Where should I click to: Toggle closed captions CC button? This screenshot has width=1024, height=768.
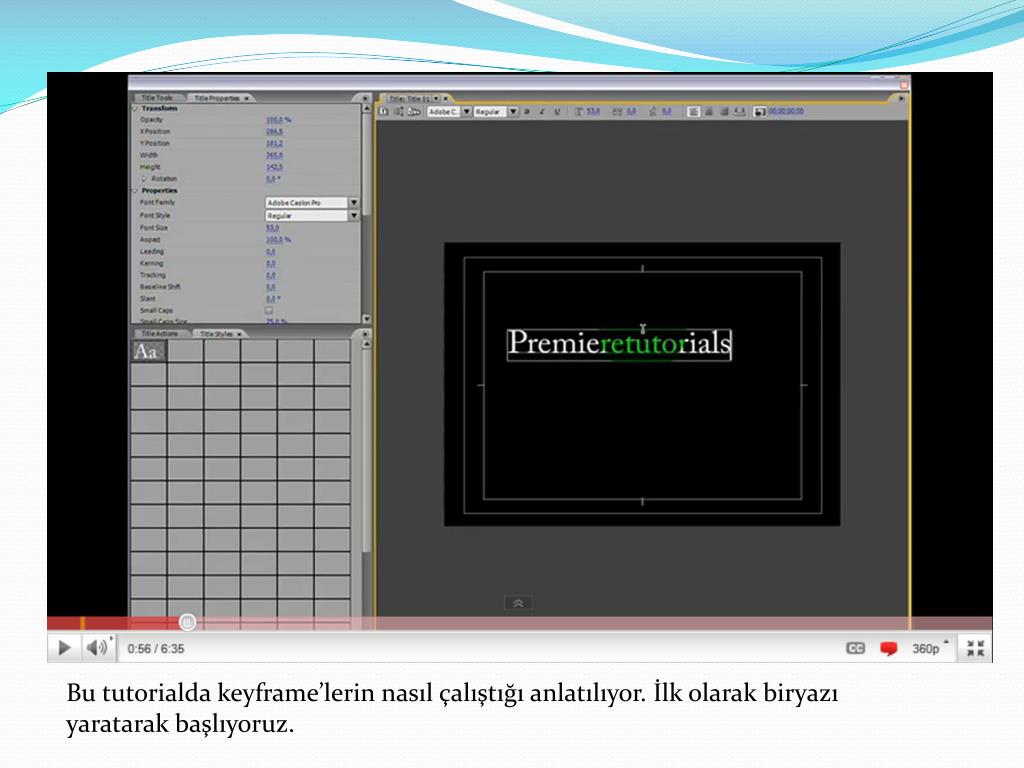point(856,648)
